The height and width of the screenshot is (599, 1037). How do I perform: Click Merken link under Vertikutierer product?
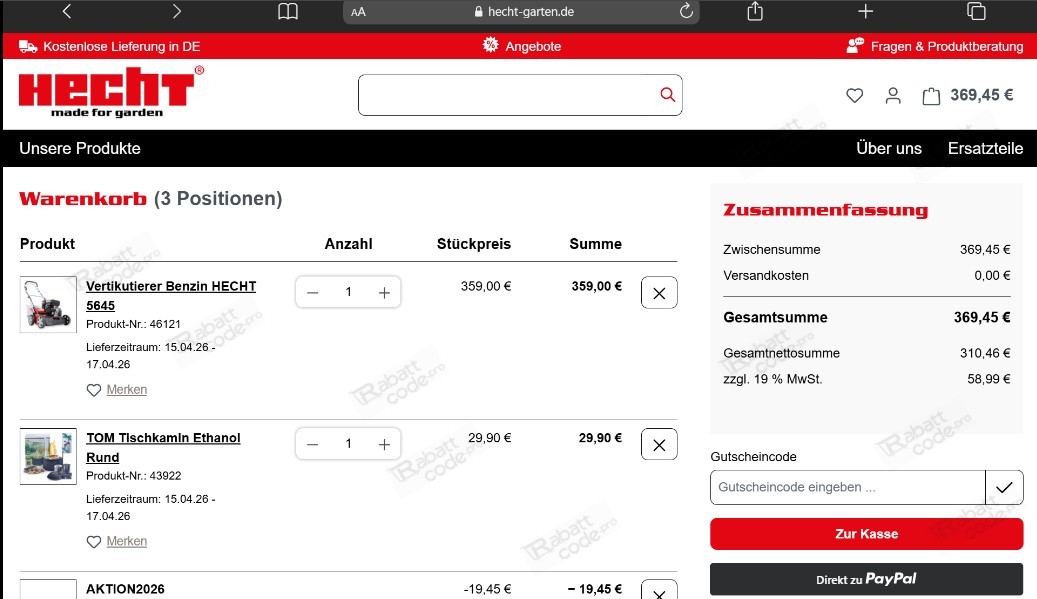click(126, 390)
